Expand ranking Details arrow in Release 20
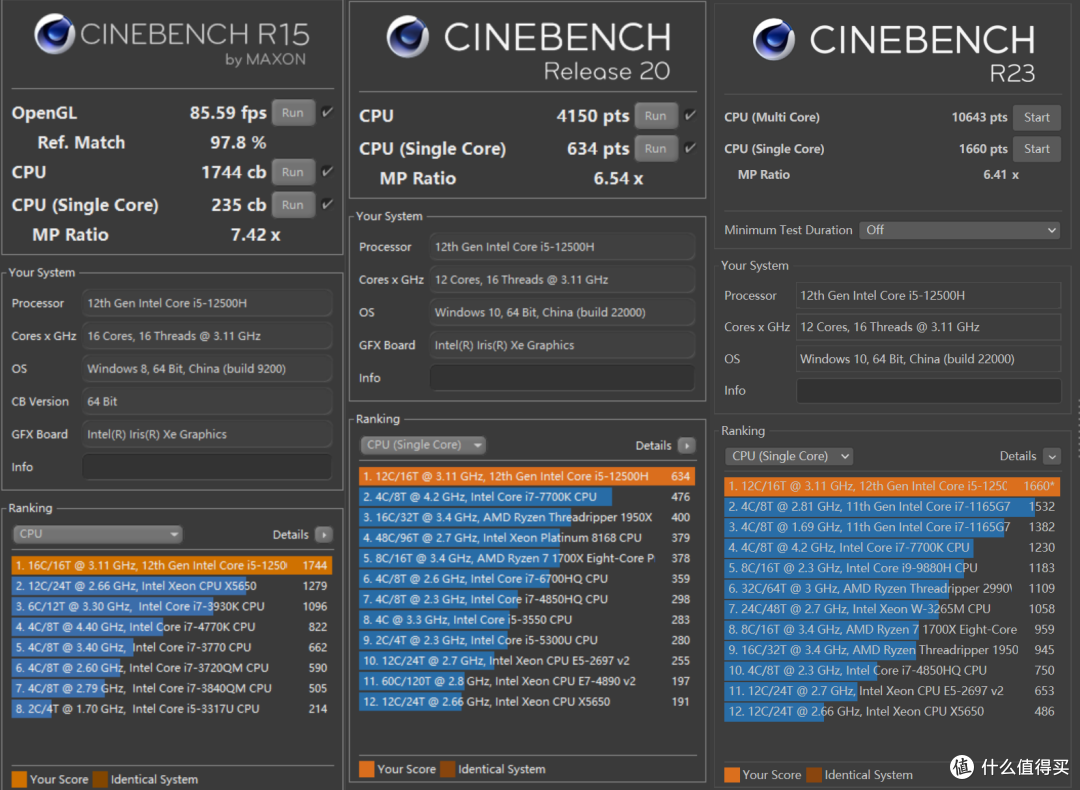1080x790 pixels. point(687,446)
